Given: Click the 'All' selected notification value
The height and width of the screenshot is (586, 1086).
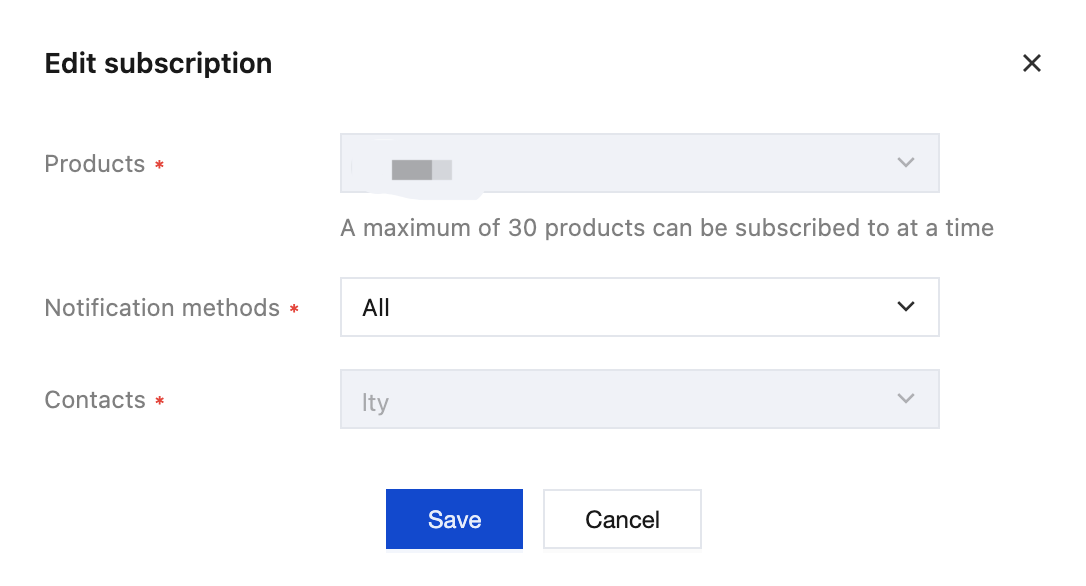Looking at the screenshot, I should point(376,308).
